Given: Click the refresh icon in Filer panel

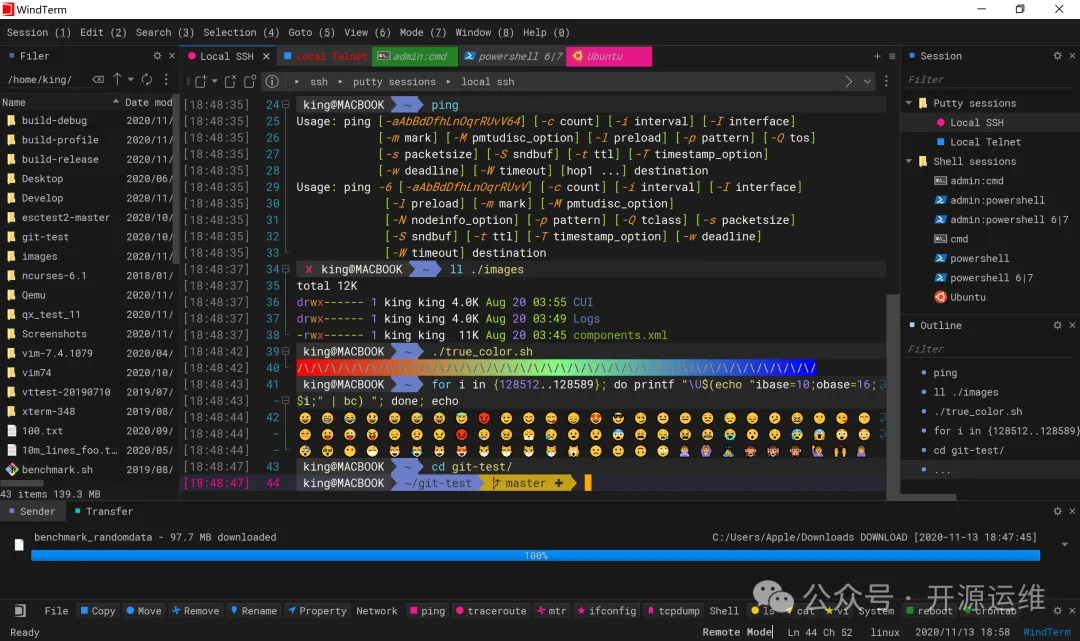Looking at the screenshot, I should [147, 79].
